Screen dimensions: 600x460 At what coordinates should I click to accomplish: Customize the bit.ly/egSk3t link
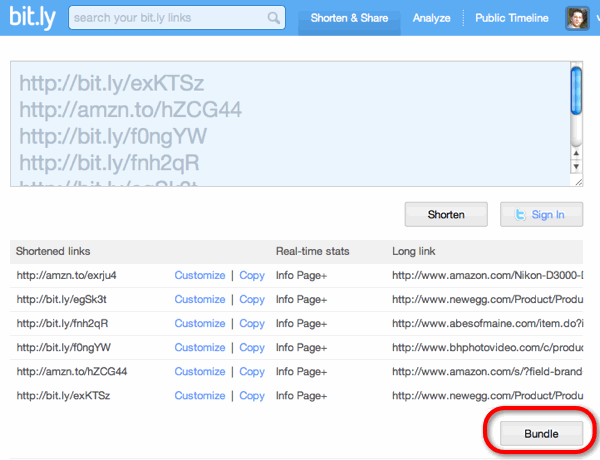[x=200, y=299]
